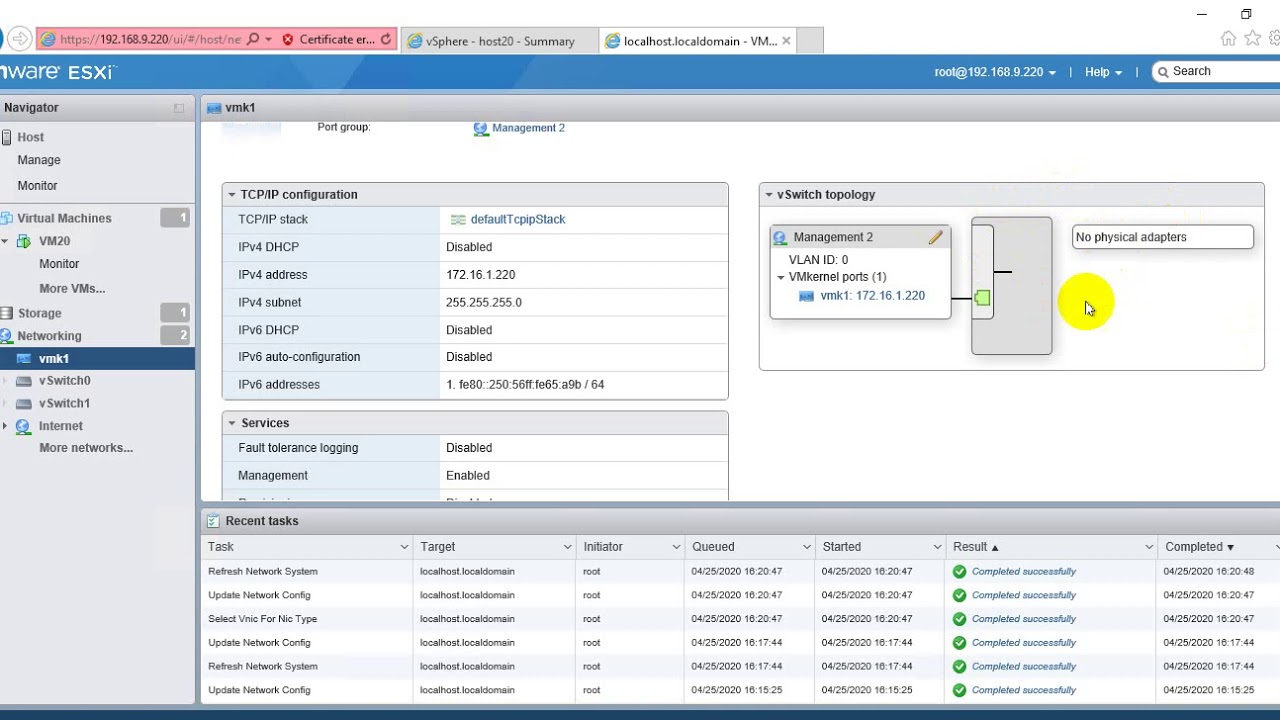Click the No physical adapters box

[1162, 237]
